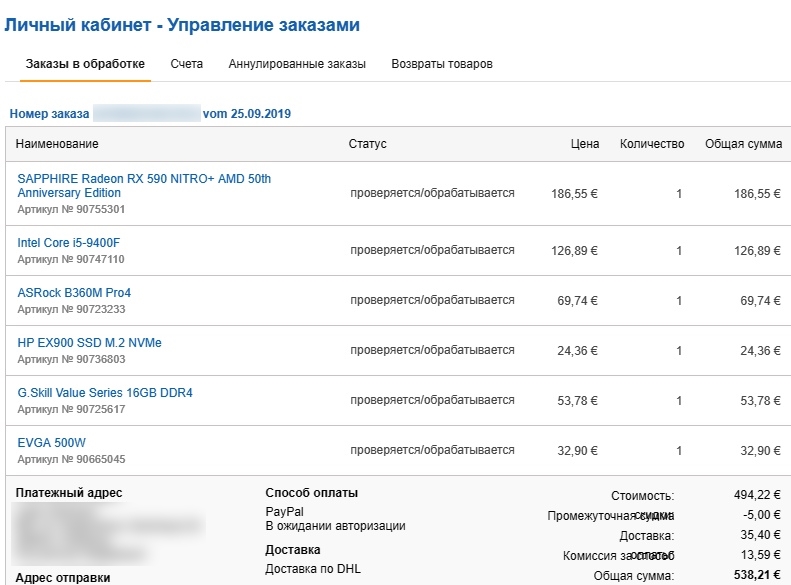
Task: Click the status text in the HP EX900 row
Action: coord(432,350)
